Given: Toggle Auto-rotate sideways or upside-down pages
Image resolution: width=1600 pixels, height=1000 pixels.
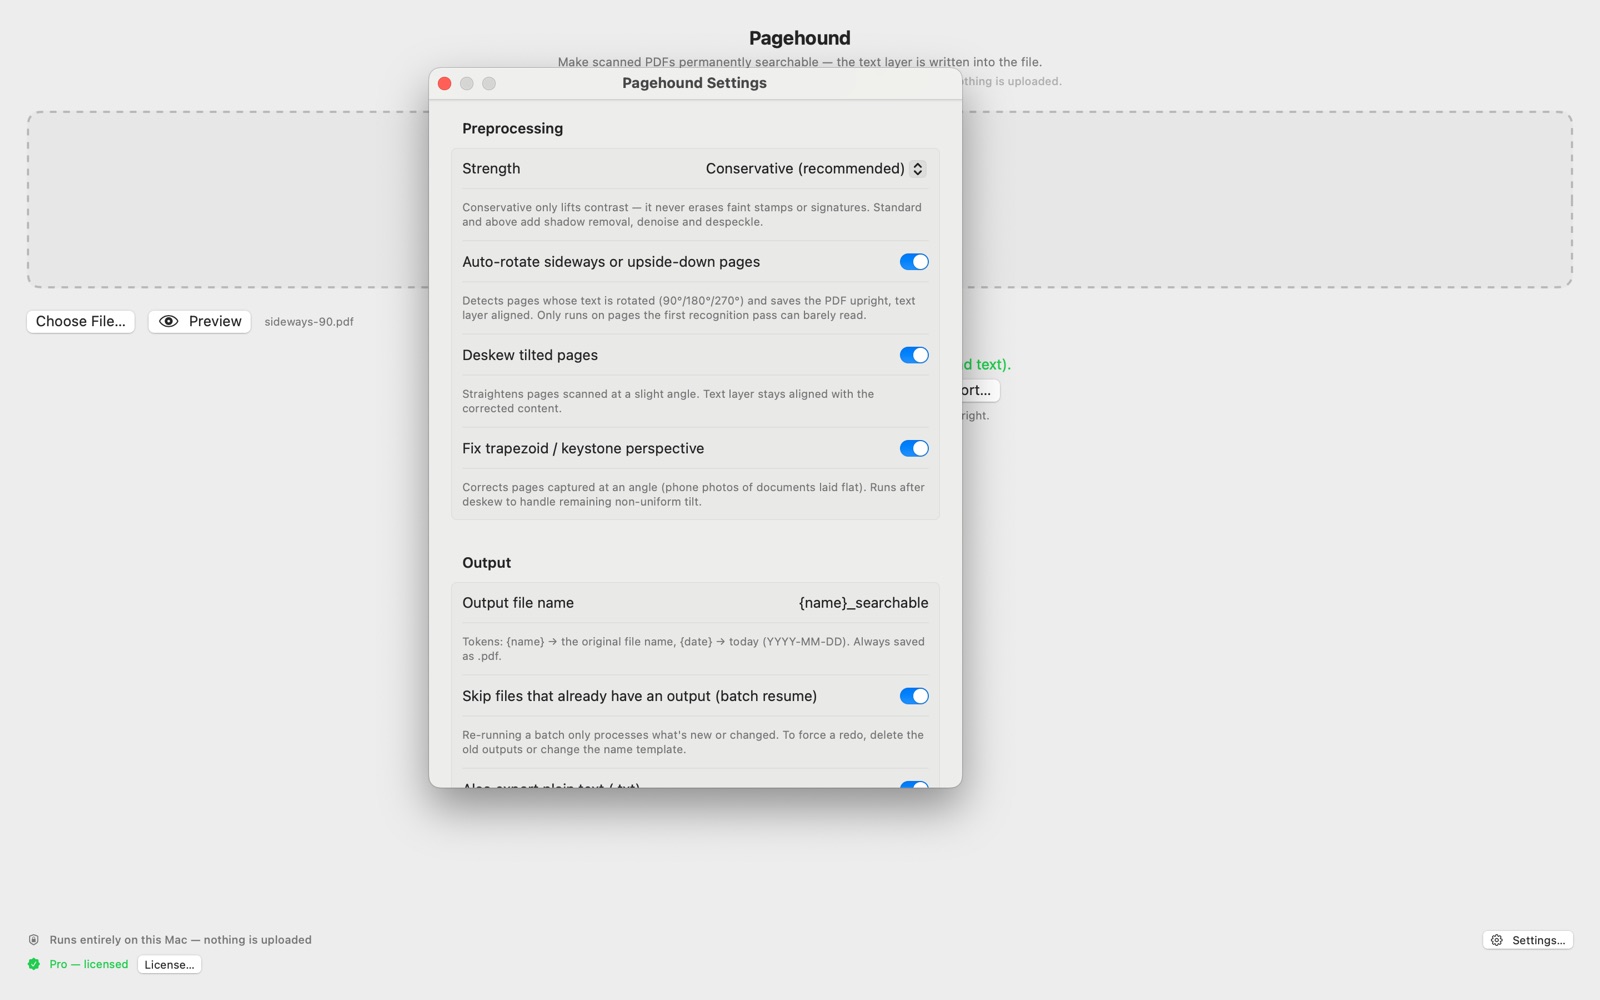Looking at the screenshot, I should point(914,262).
